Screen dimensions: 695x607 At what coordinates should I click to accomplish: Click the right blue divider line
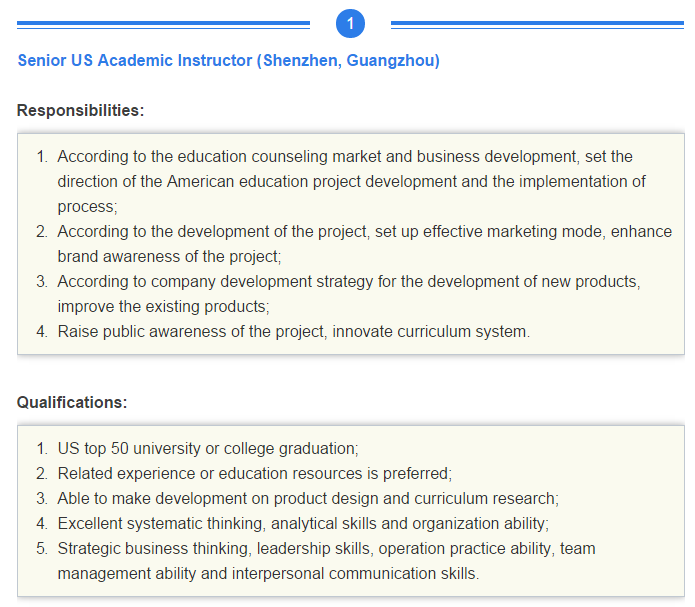[x=537, y=23]
